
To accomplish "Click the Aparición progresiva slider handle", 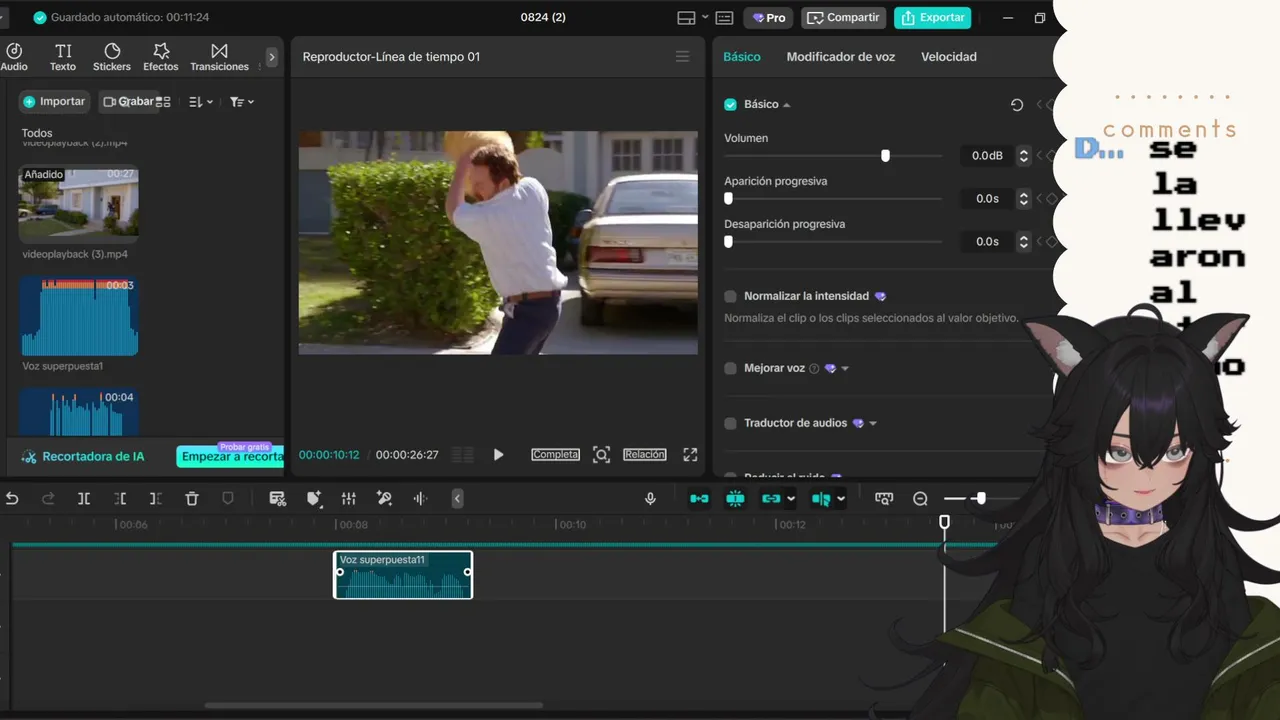I will 728,199.
